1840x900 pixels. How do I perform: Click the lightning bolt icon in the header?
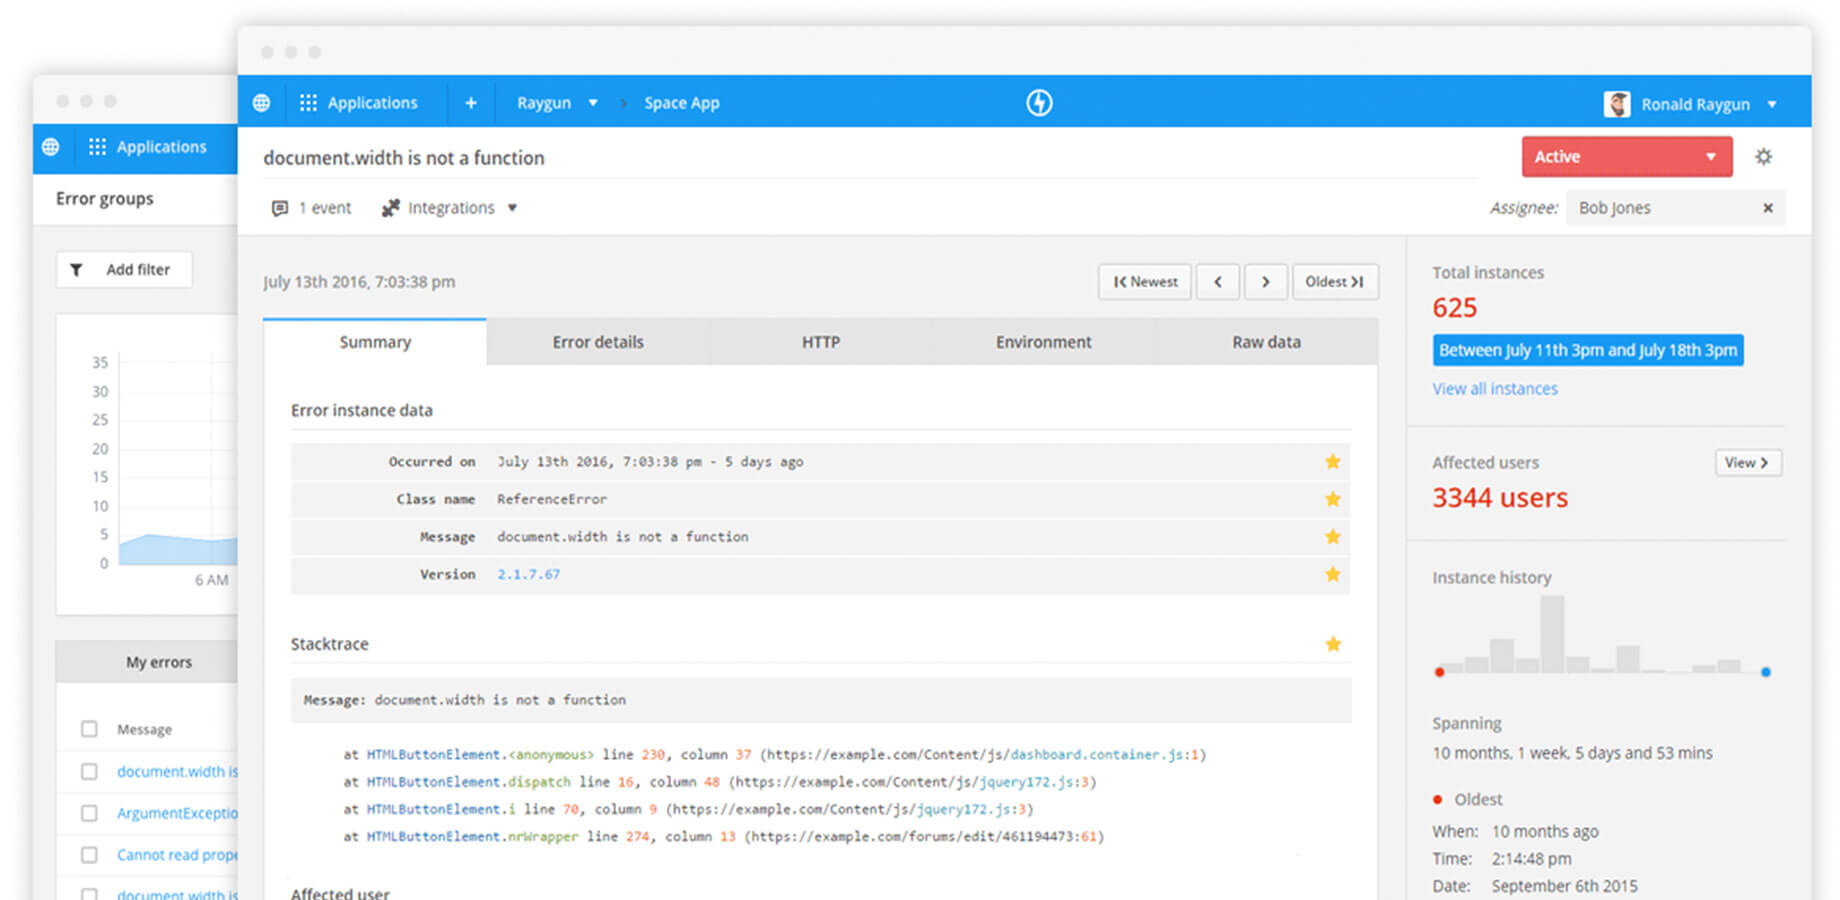(x=1039, y=102)
